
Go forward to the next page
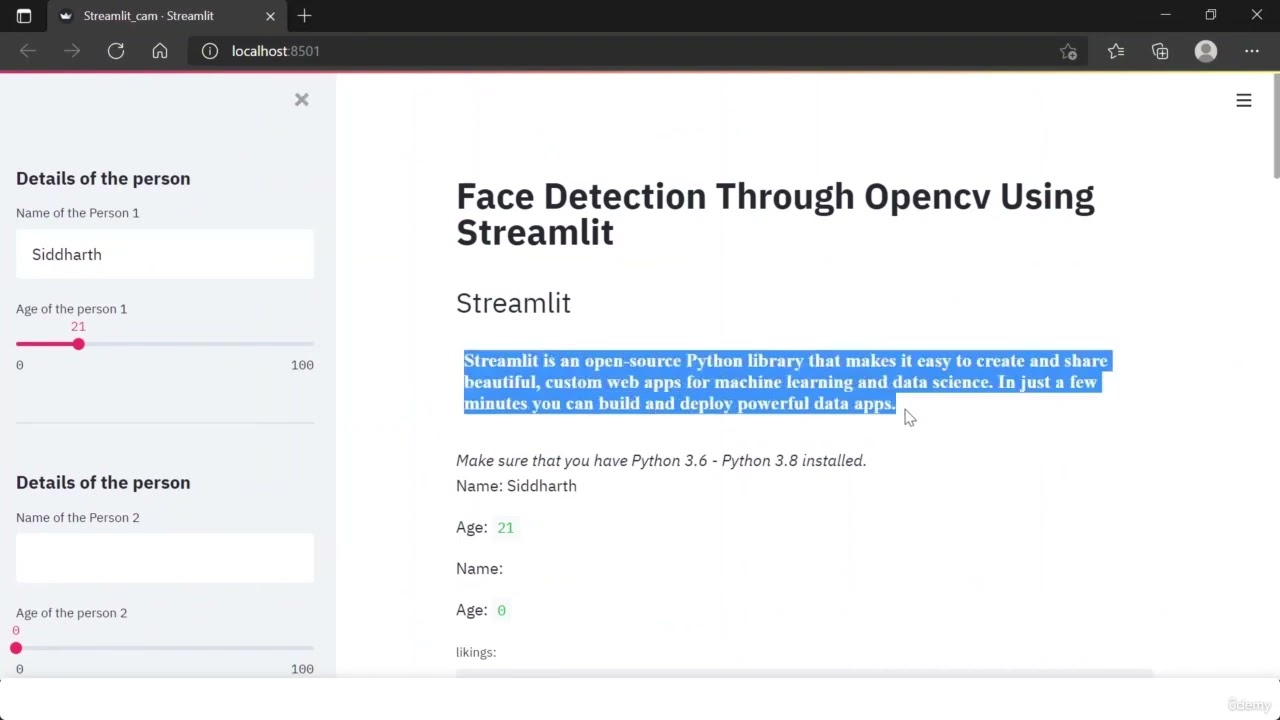pos(72,51)
